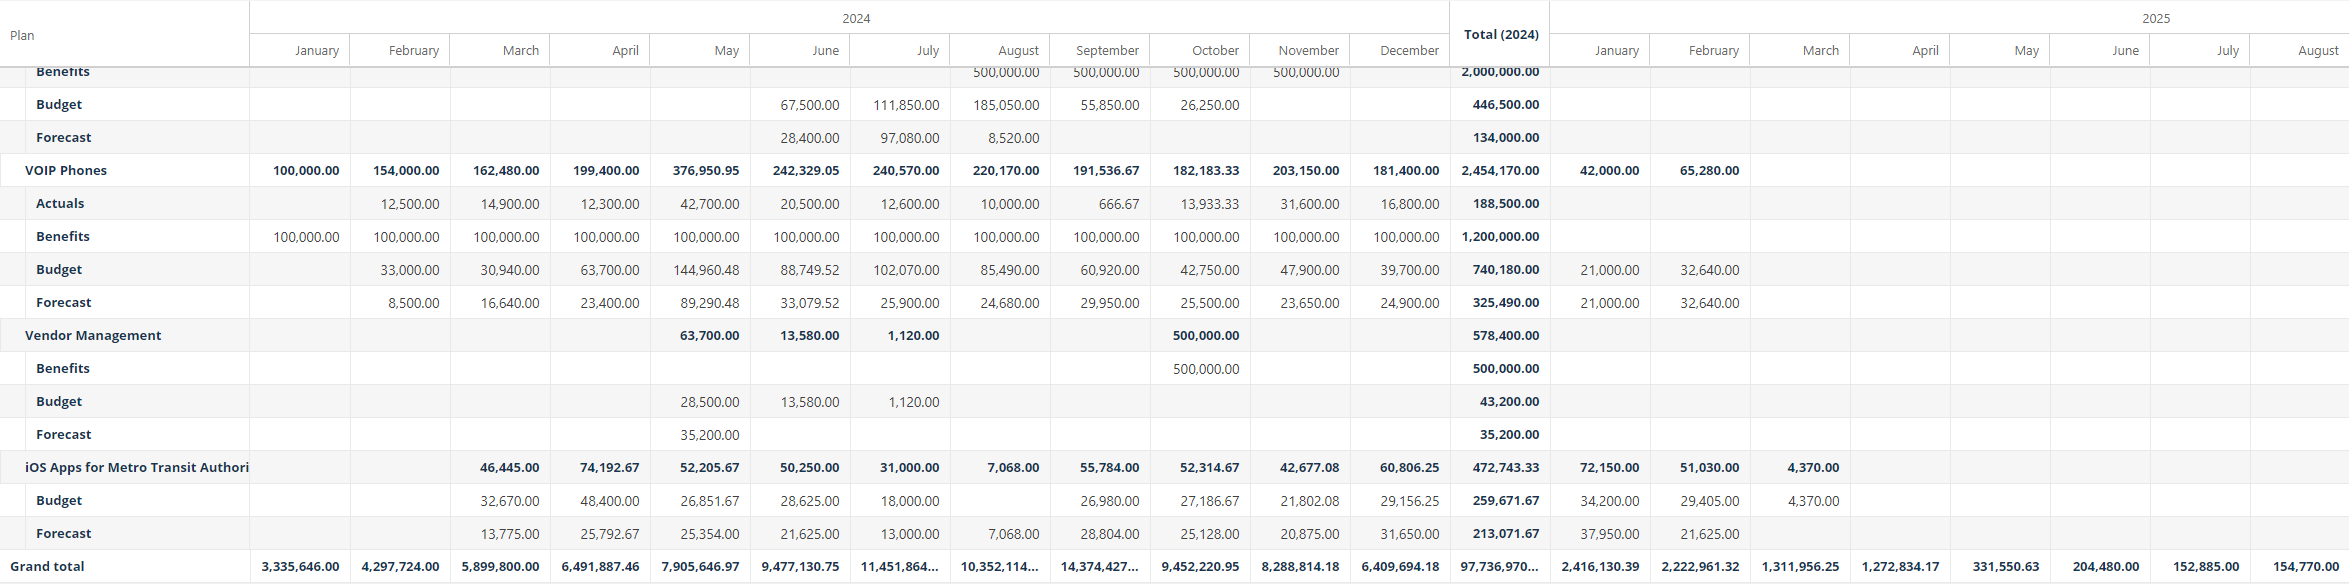Click the October column header
This screenshot has height=584, width=2349.
(1200, 51)
